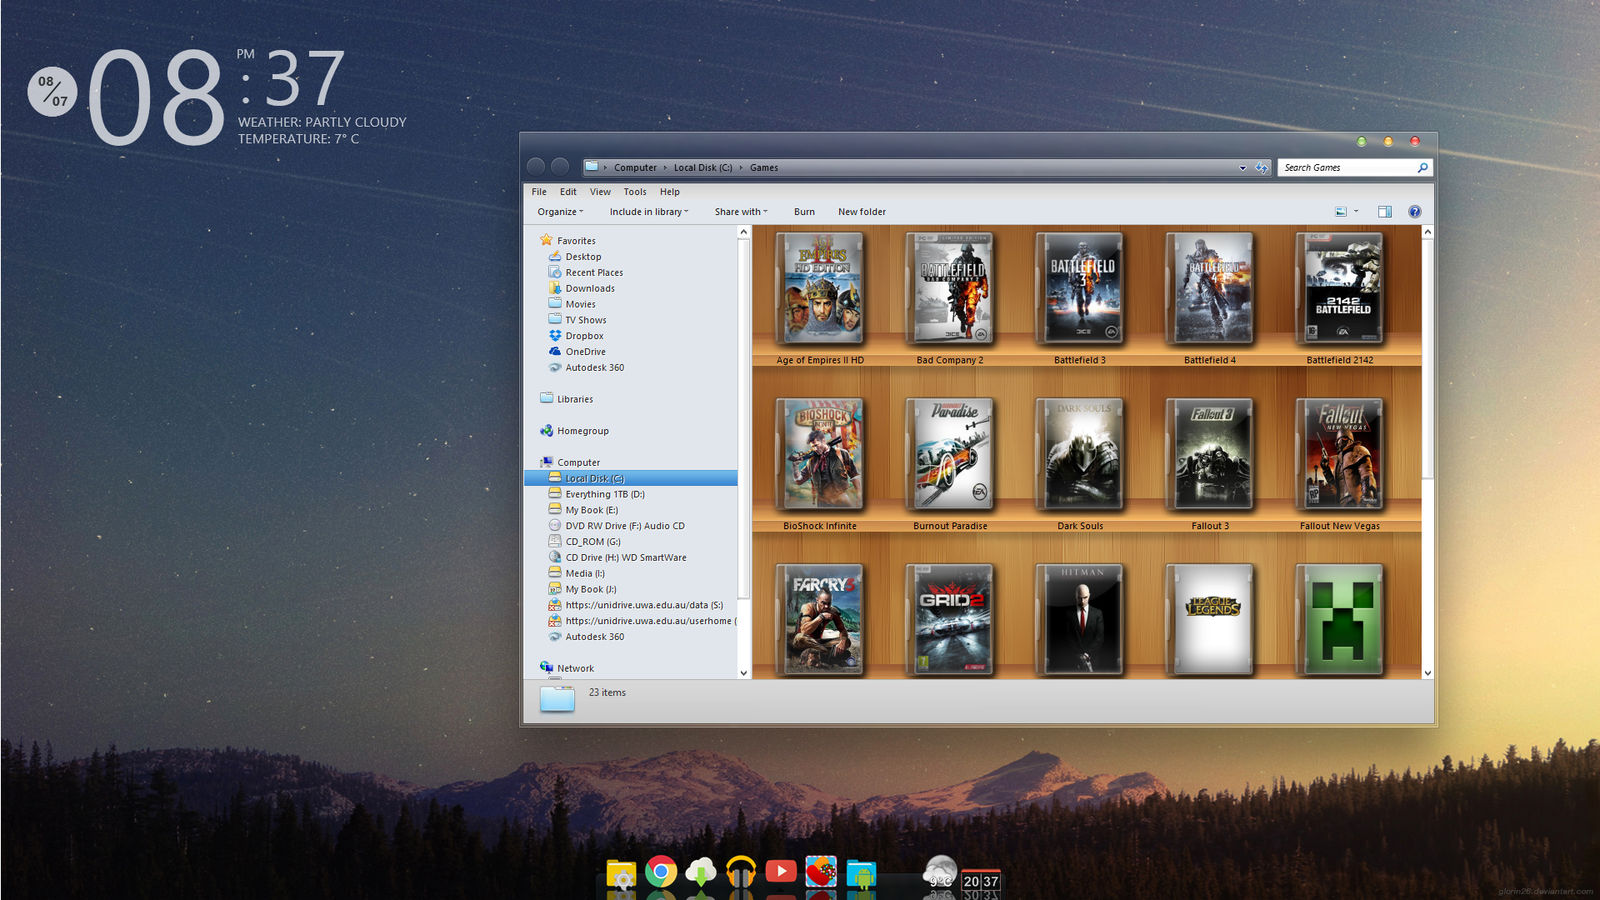Open the View menu

click(600, 192)
